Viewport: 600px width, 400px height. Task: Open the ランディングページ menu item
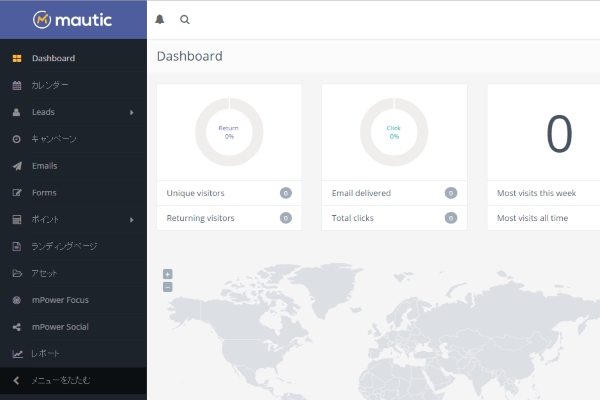coord(64,246)
